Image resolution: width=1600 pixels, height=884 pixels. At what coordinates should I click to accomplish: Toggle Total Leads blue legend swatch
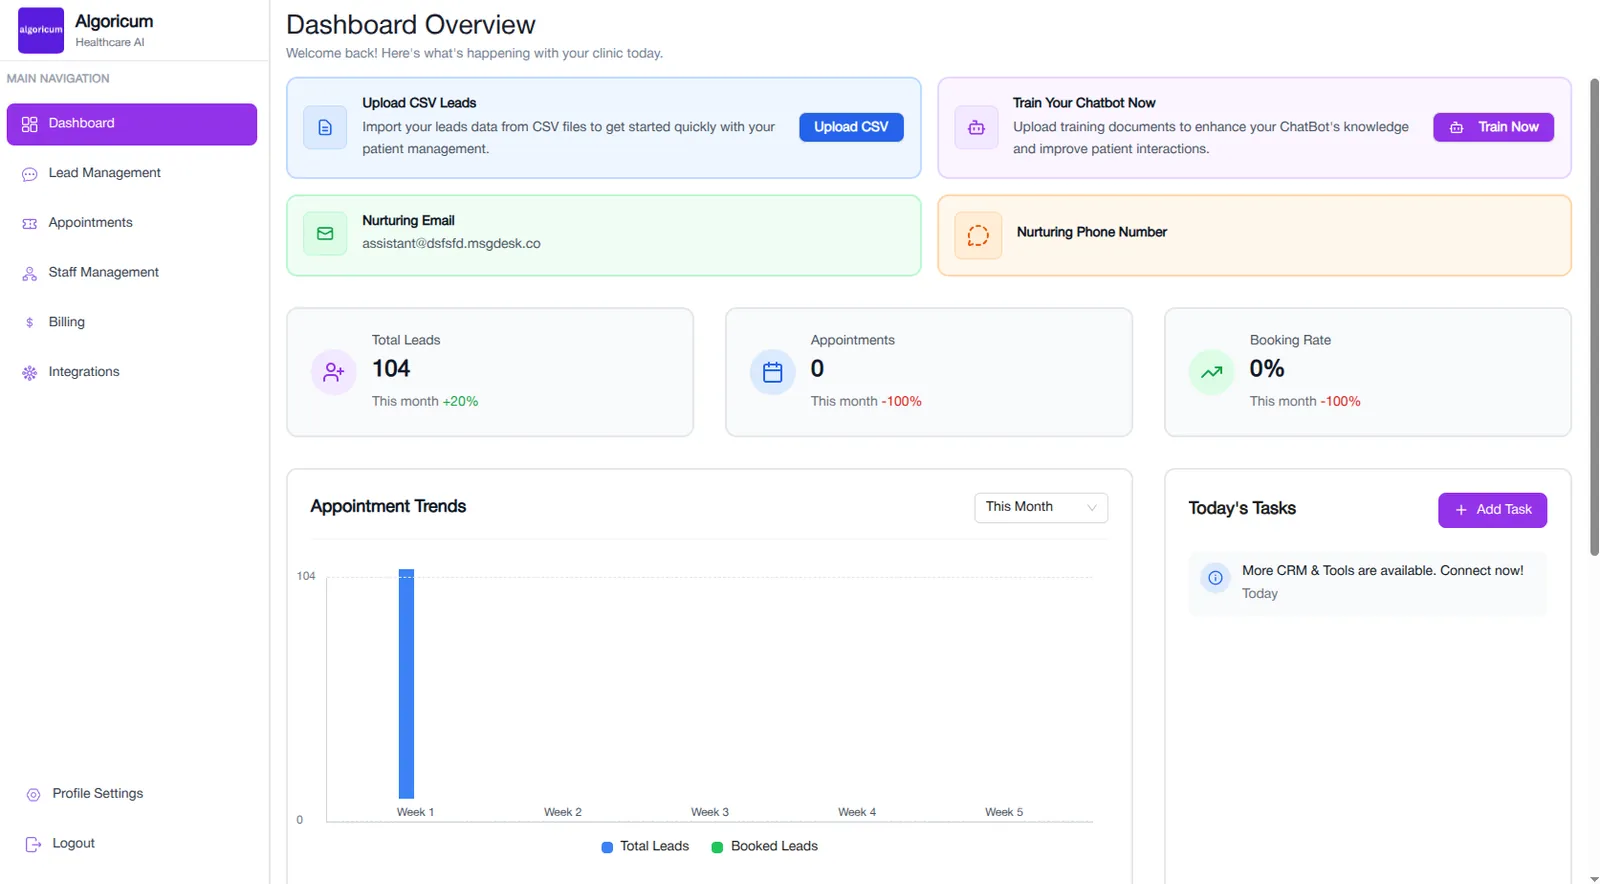coord(607,847)
